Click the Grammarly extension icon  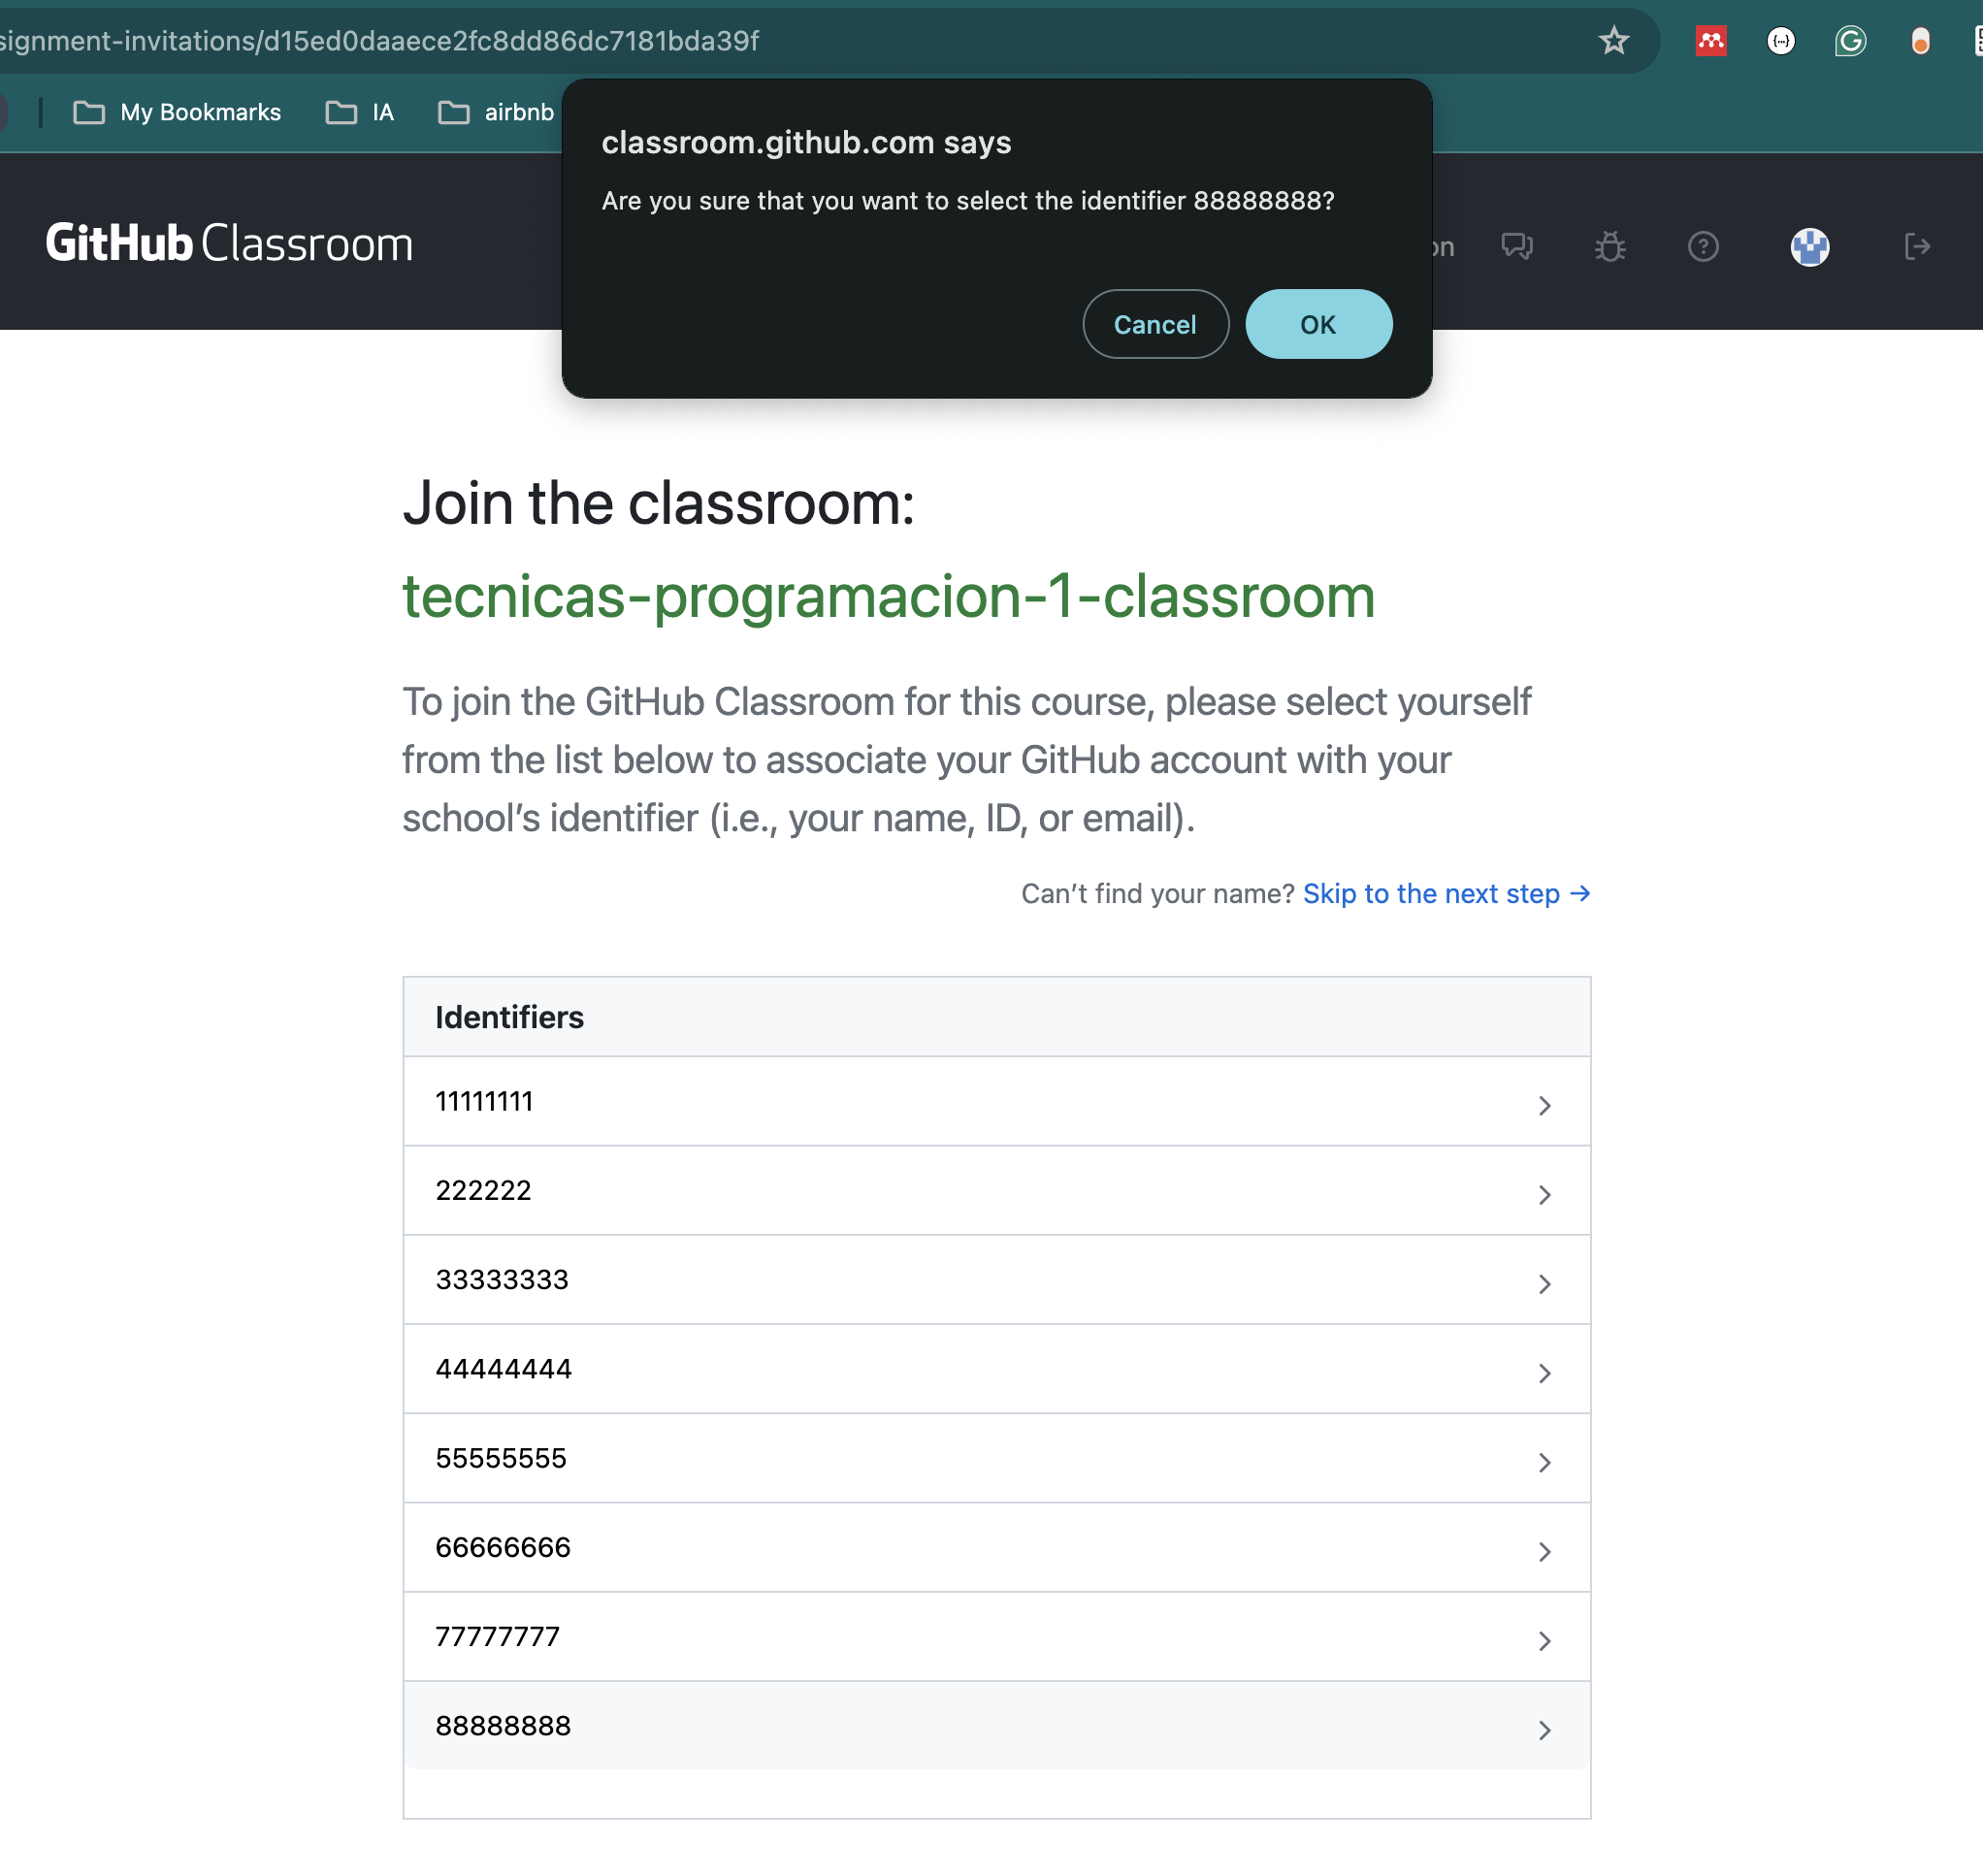[x=1850, y=41]
